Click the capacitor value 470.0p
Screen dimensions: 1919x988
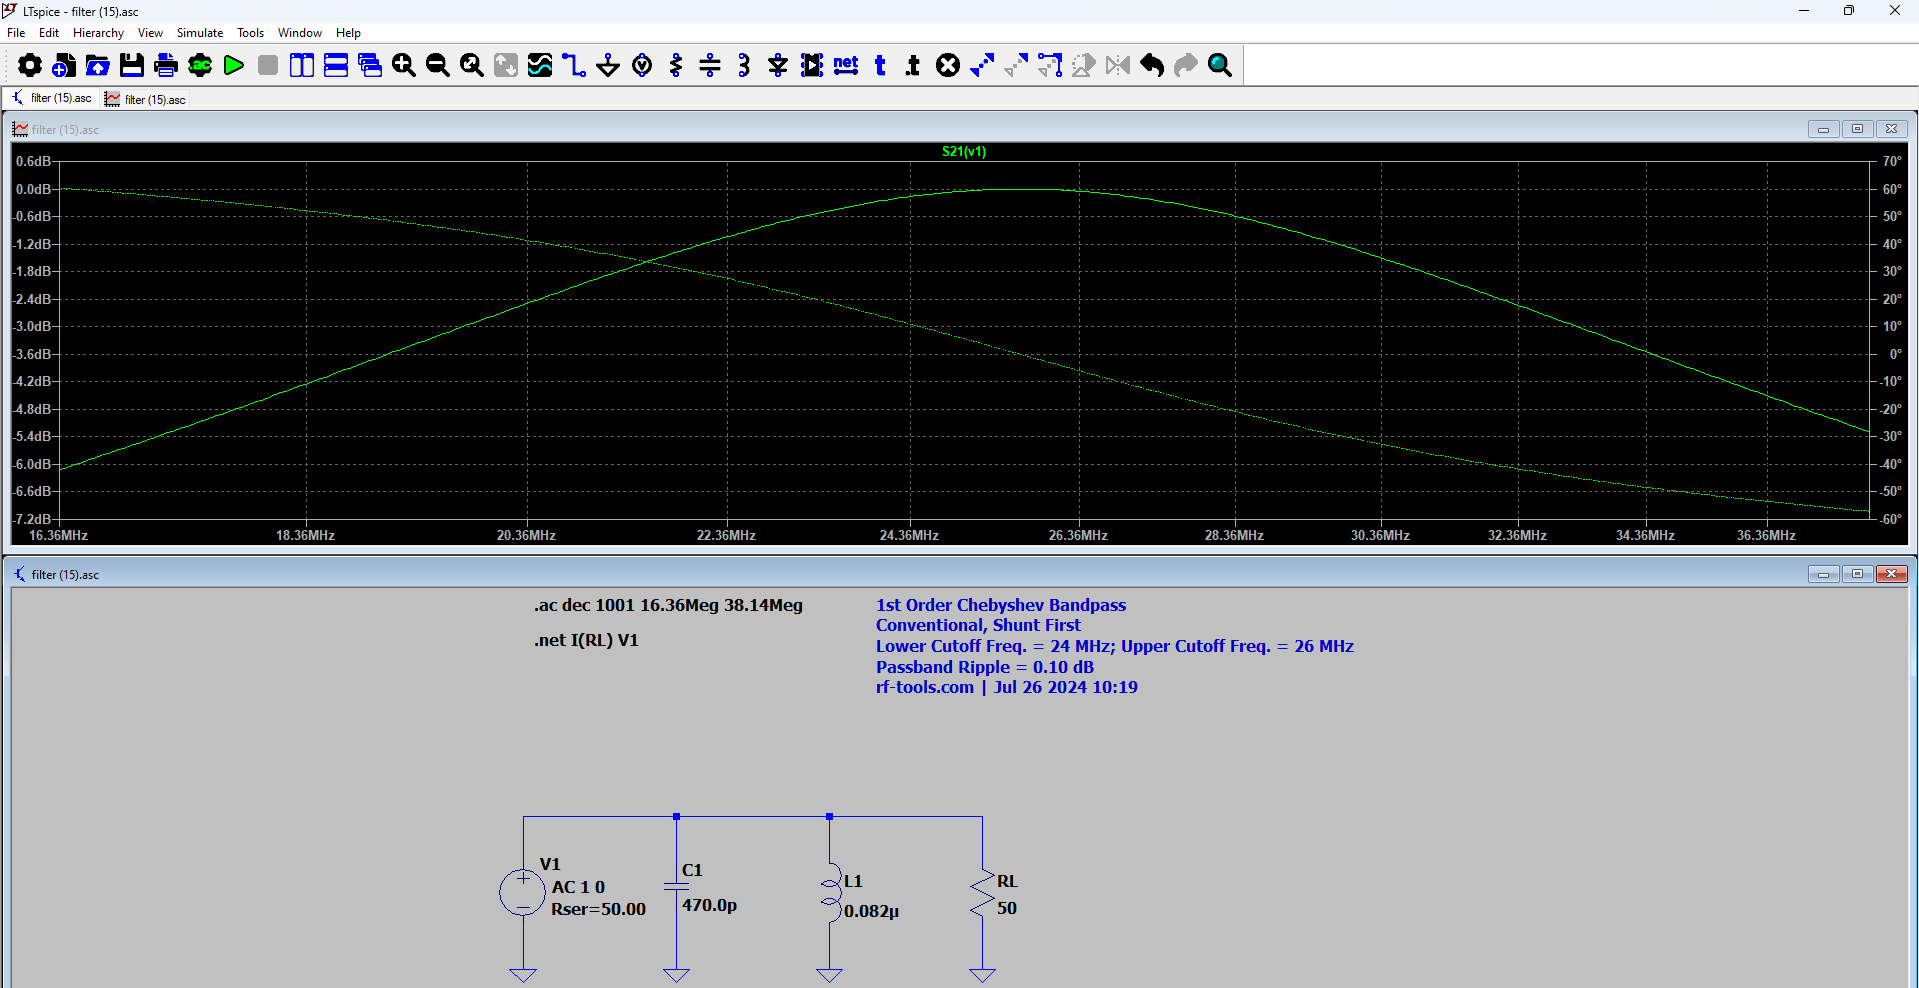tap(710, 905)
